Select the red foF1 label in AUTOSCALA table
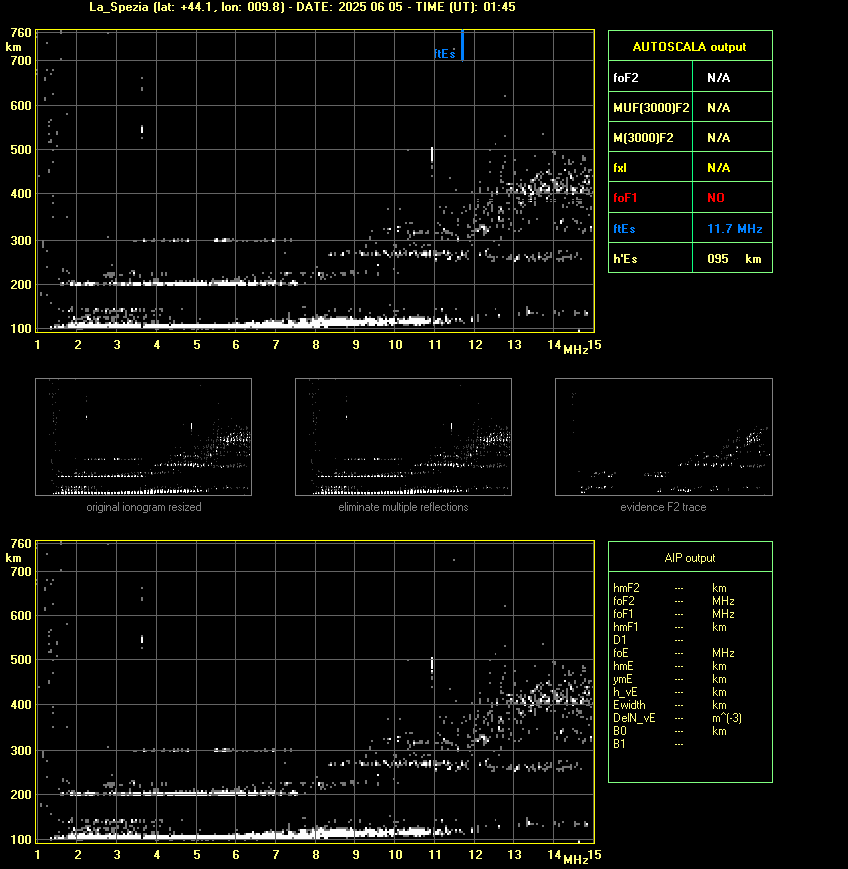 pyautogui.click(x=625, y=198)
